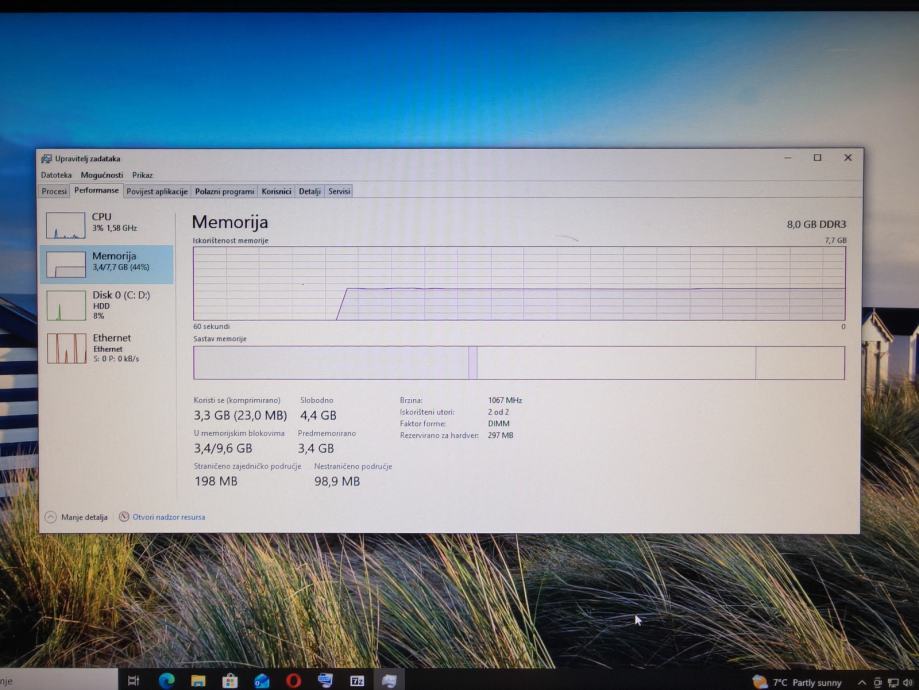Select Disk 0 (C: D:) entry
The image size is (919, 690).
click(107, 304)
